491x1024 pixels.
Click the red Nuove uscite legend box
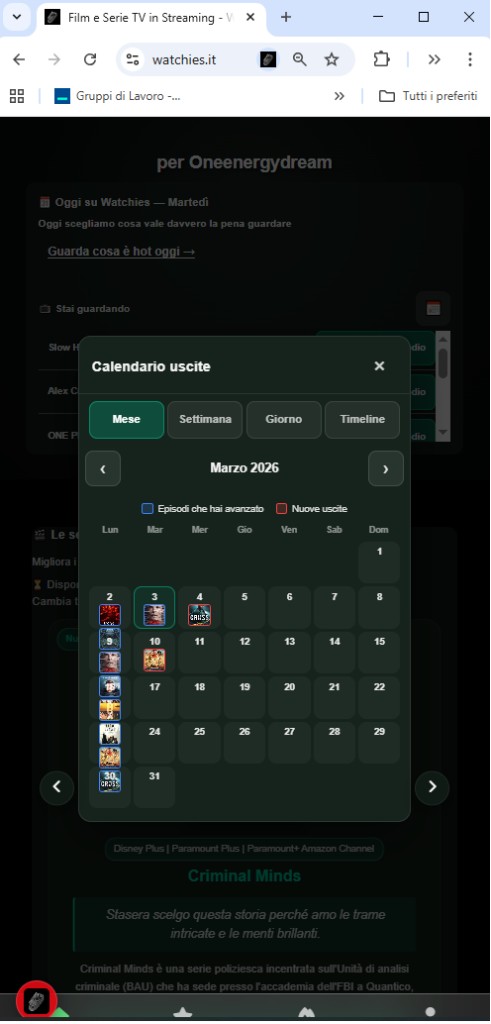point(281,508)
